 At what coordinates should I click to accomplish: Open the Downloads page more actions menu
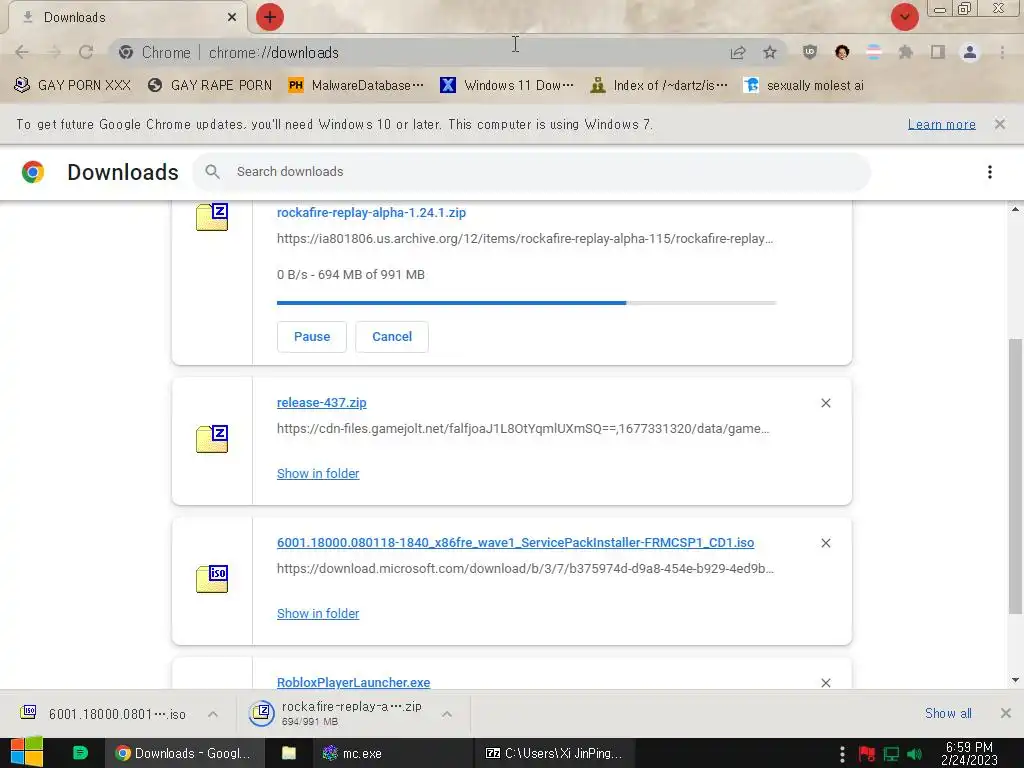990,172
